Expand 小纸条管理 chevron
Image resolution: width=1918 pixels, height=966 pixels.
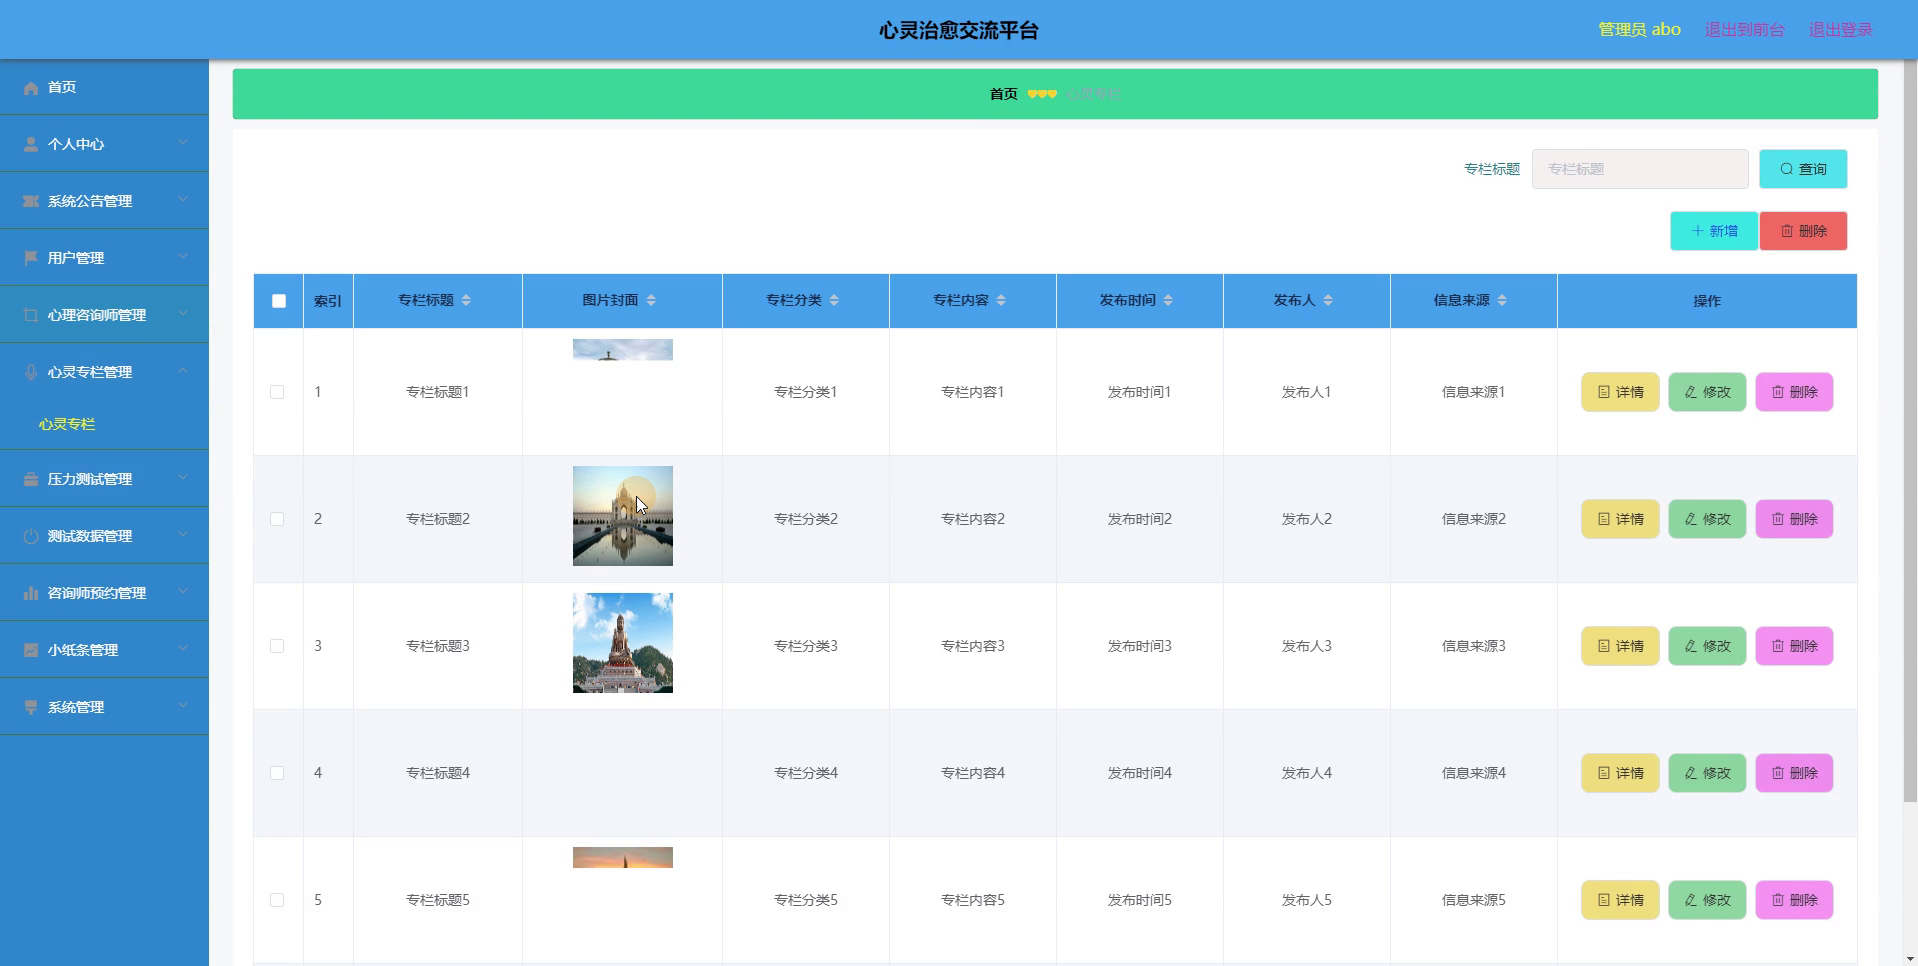point(183,649)
